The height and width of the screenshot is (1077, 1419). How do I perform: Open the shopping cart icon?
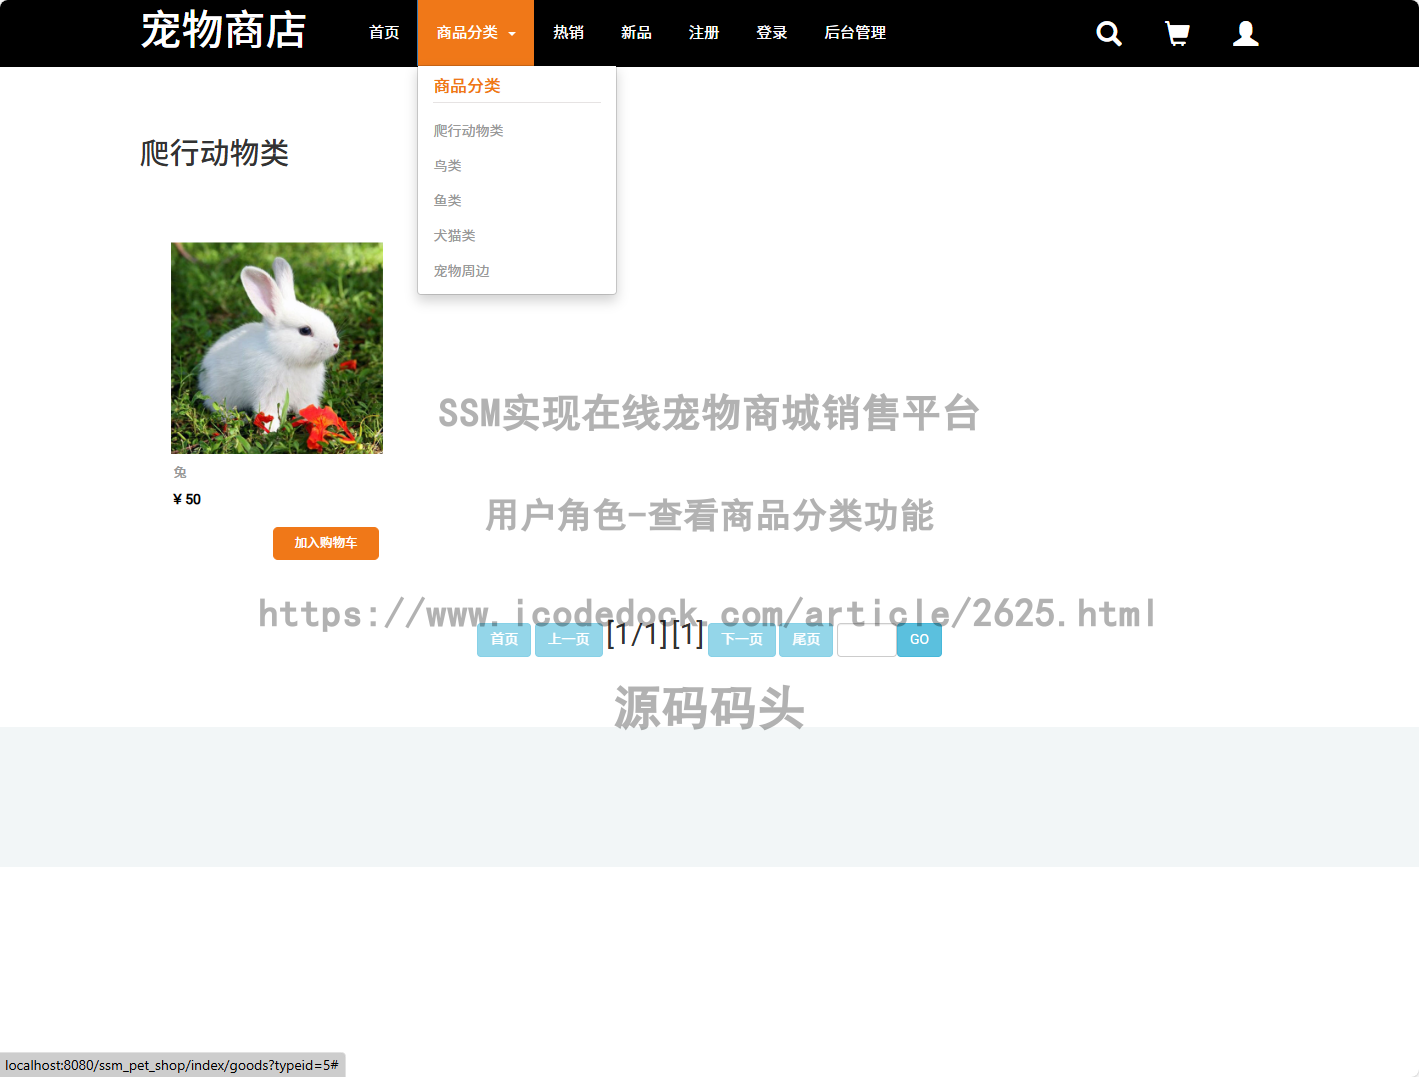(1176, 33)
